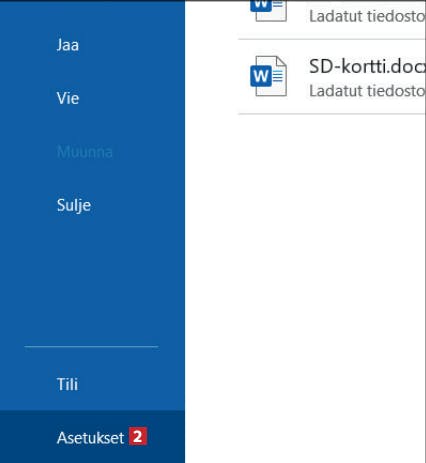The height and width of the screenshot is (463, 426).
Task: Open the SD-kortti.docx Word document icon
Action: [x=268, y=76]
